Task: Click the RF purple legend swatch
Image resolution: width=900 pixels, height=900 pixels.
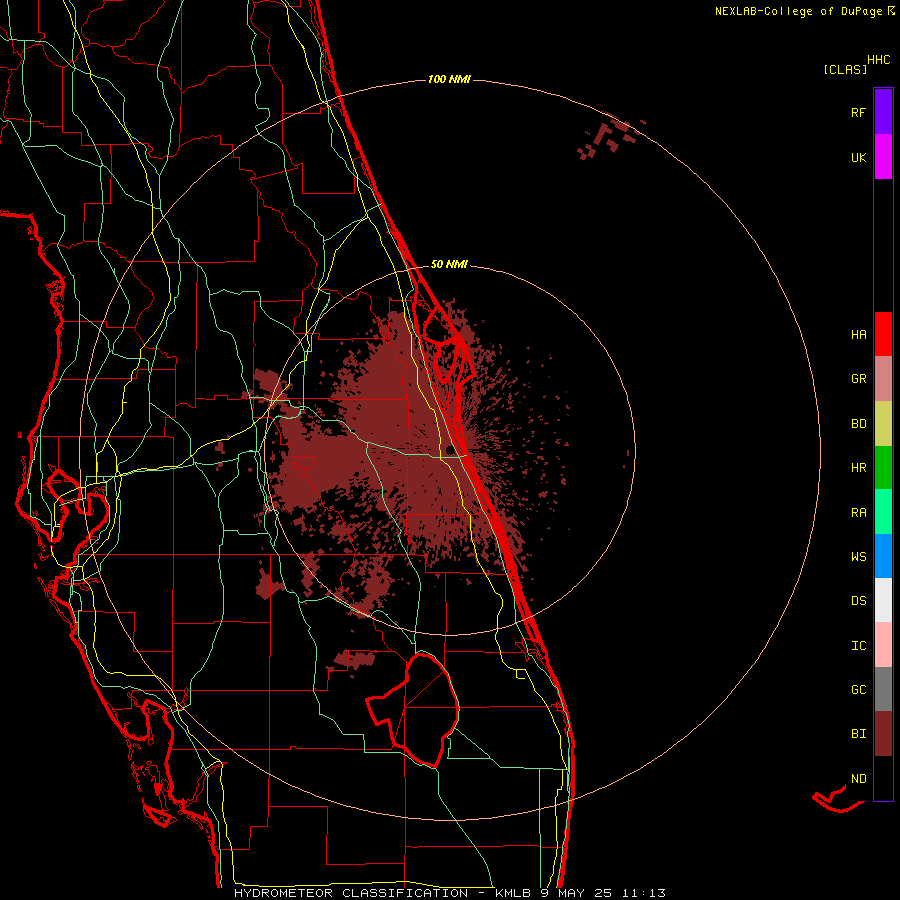Action: pyautogui.click(x=883, y=111)
